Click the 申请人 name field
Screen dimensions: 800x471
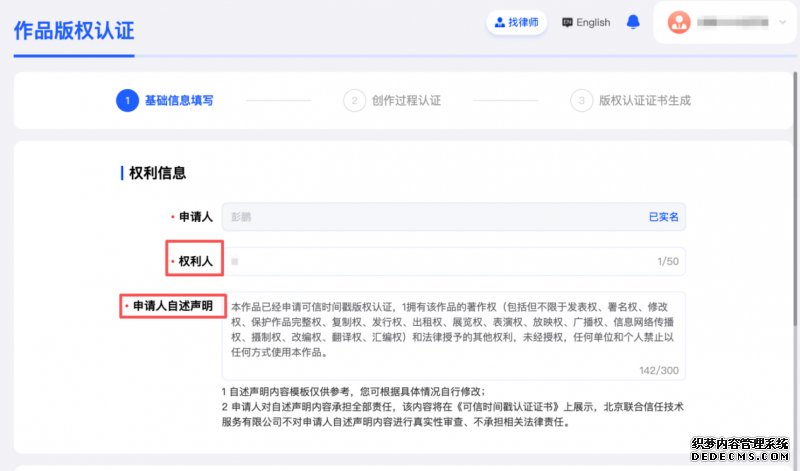click(430, 217)
